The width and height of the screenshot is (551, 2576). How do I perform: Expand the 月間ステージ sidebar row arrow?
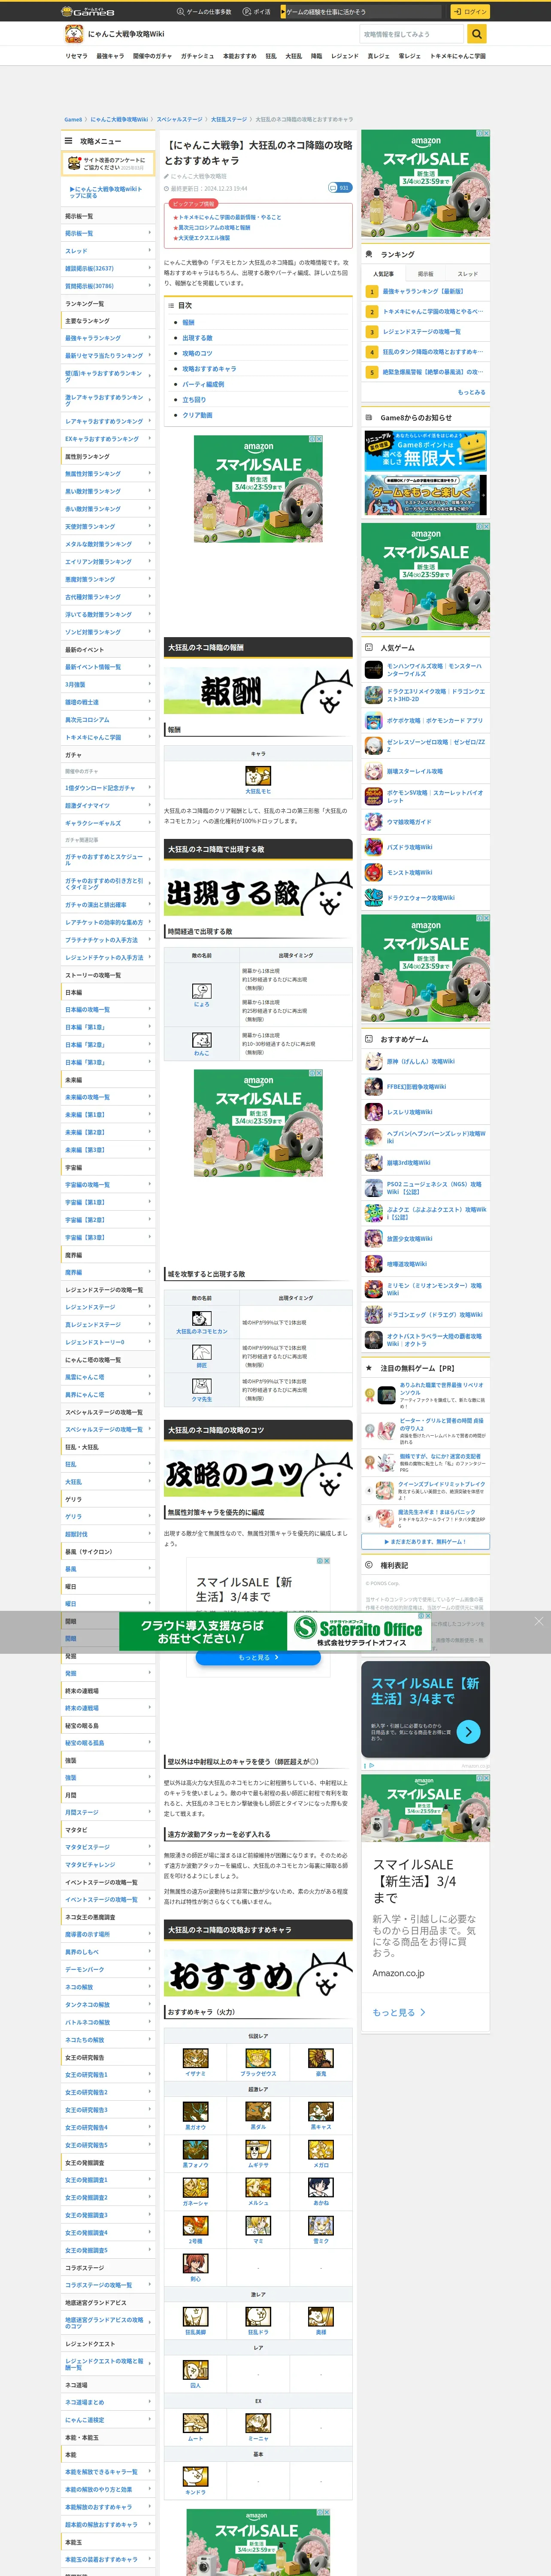coord(150,1812)
